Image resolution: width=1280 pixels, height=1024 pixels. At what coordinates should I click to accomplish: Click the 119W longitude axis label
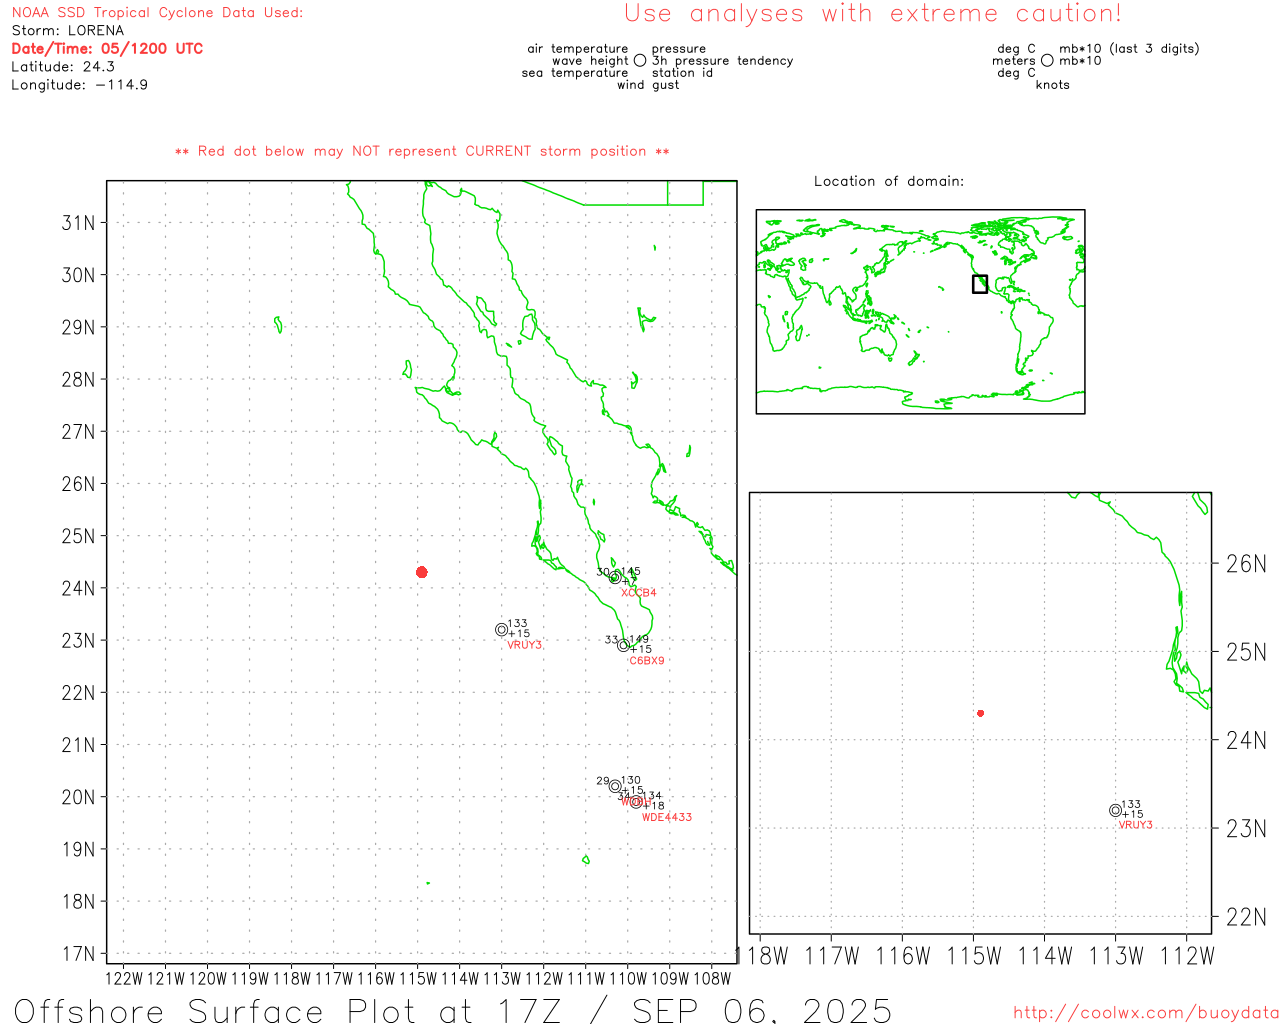pos(250,979)
